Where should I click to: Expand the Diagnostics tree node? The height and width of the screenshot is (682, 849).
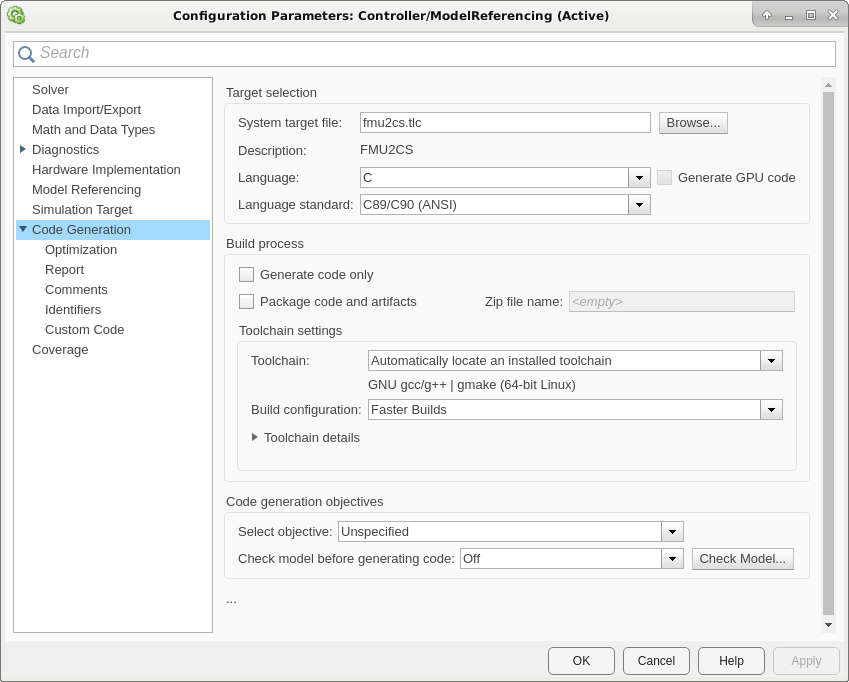tap(23, 150)
